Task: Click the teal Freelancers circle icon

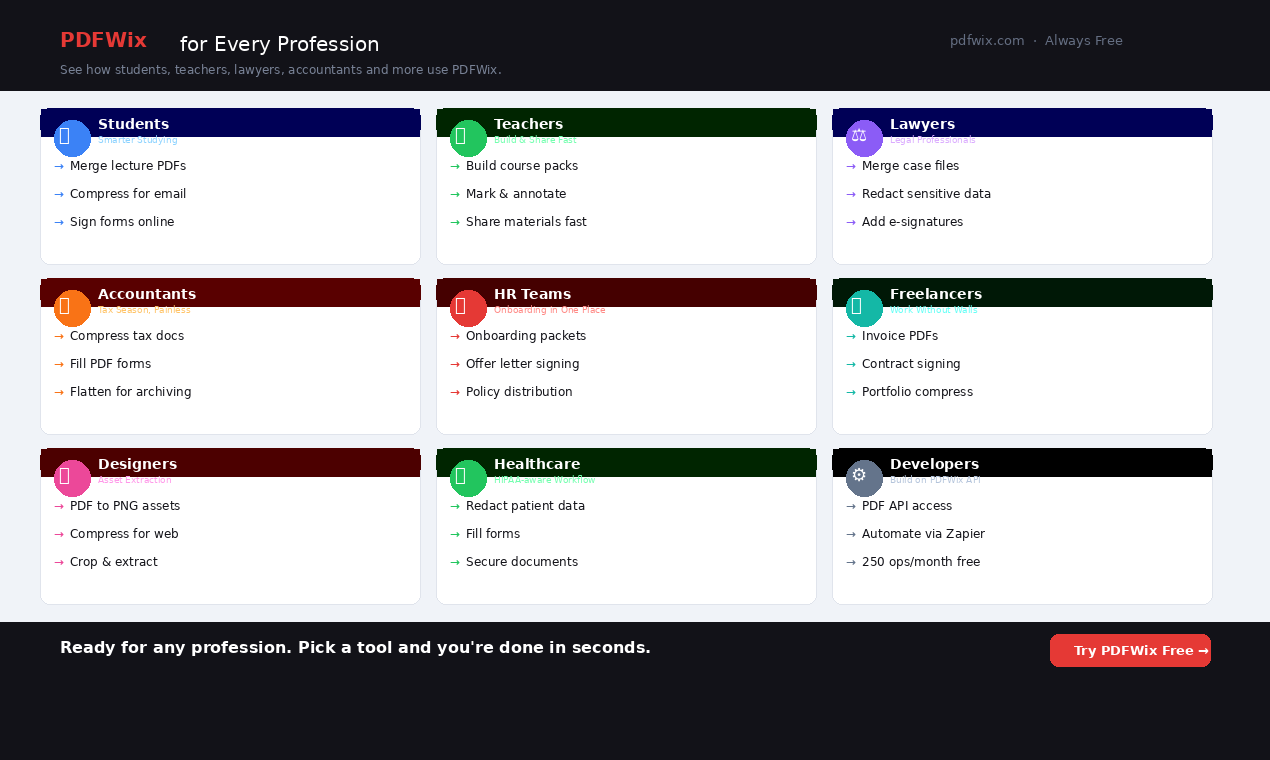Action: (864, 308)
